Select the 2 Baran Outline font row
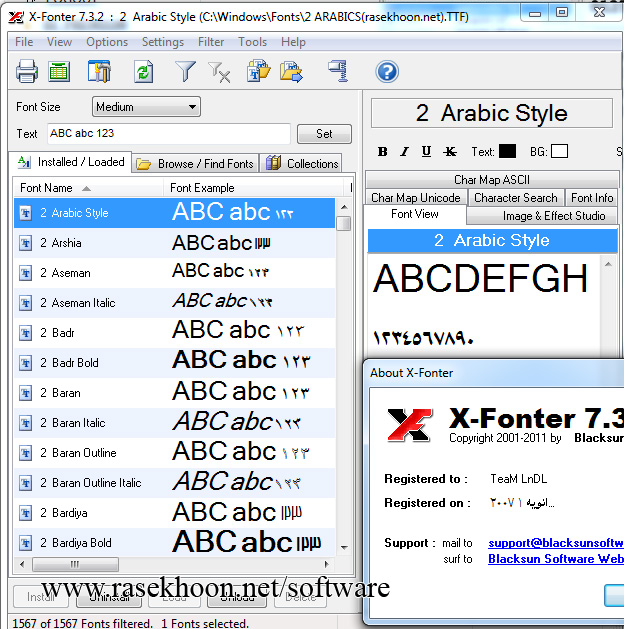 174,453
